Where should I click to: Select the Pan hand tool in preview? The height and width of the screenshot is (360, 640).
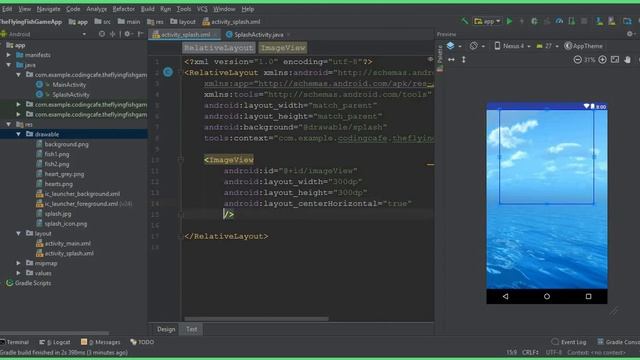[x=628, y=60]
